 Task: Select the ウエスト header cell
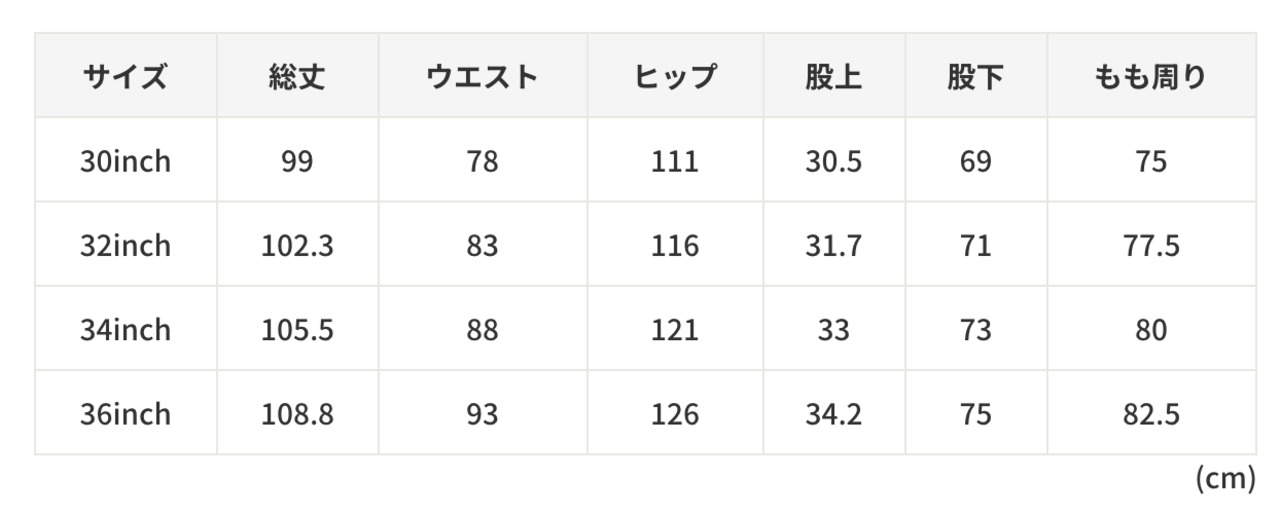(x=482, y=77)
